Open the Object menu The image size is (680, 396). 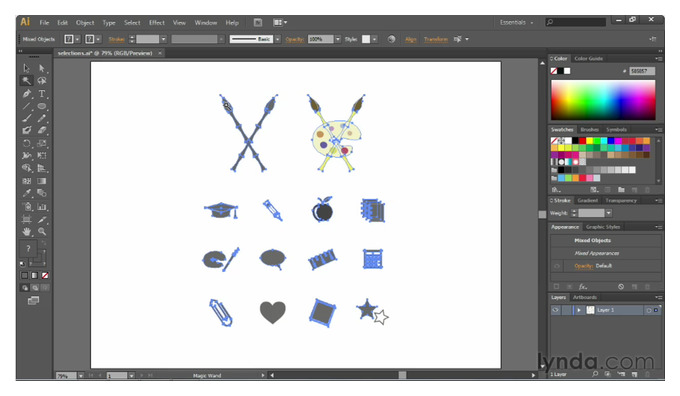(85, 23)
